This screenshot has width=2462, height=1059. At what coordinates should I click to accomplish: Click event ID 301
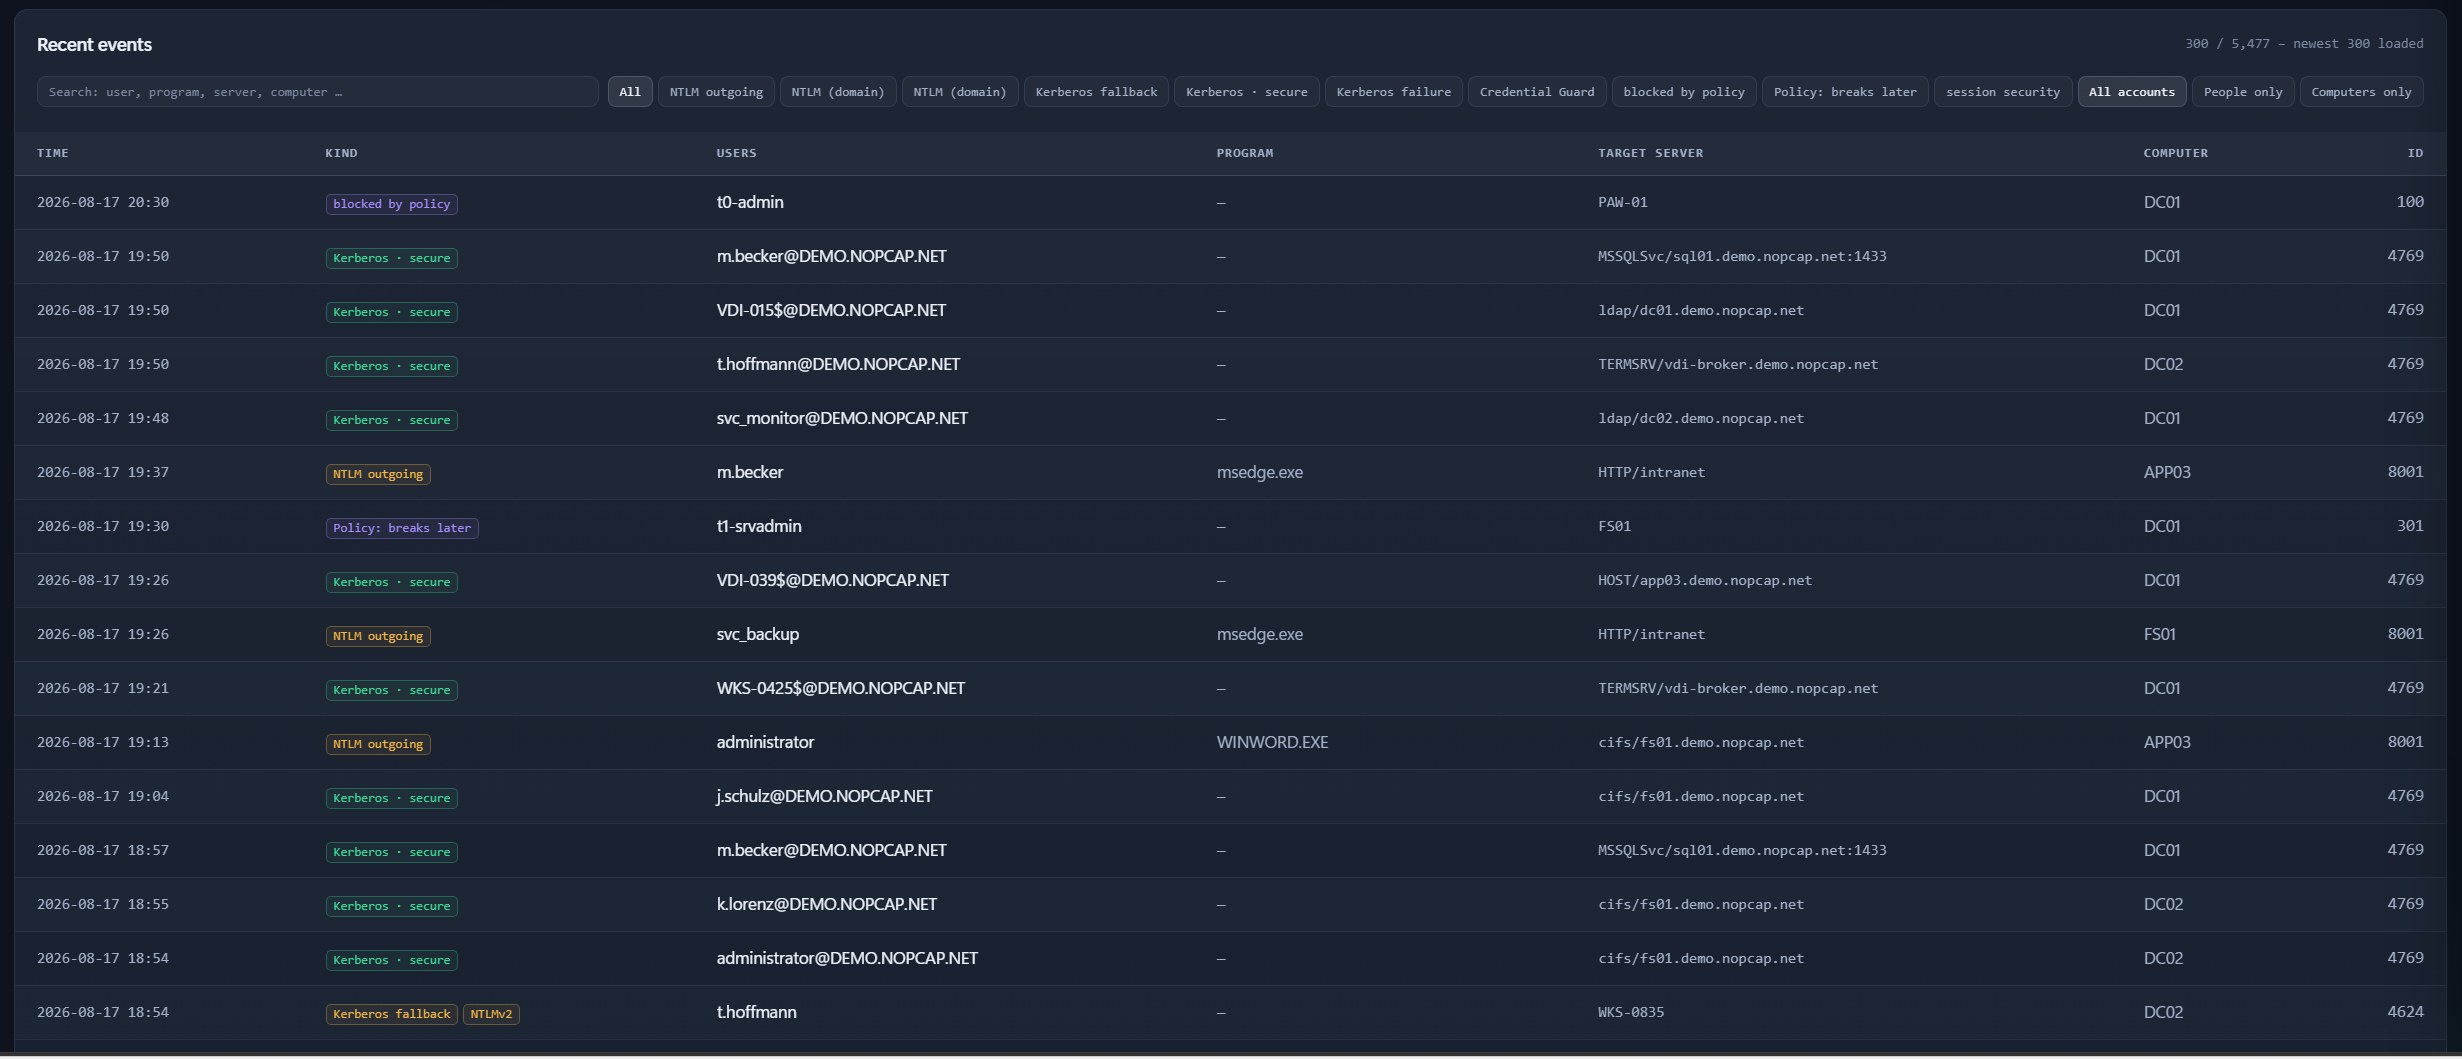click(x=2410, y=526)
